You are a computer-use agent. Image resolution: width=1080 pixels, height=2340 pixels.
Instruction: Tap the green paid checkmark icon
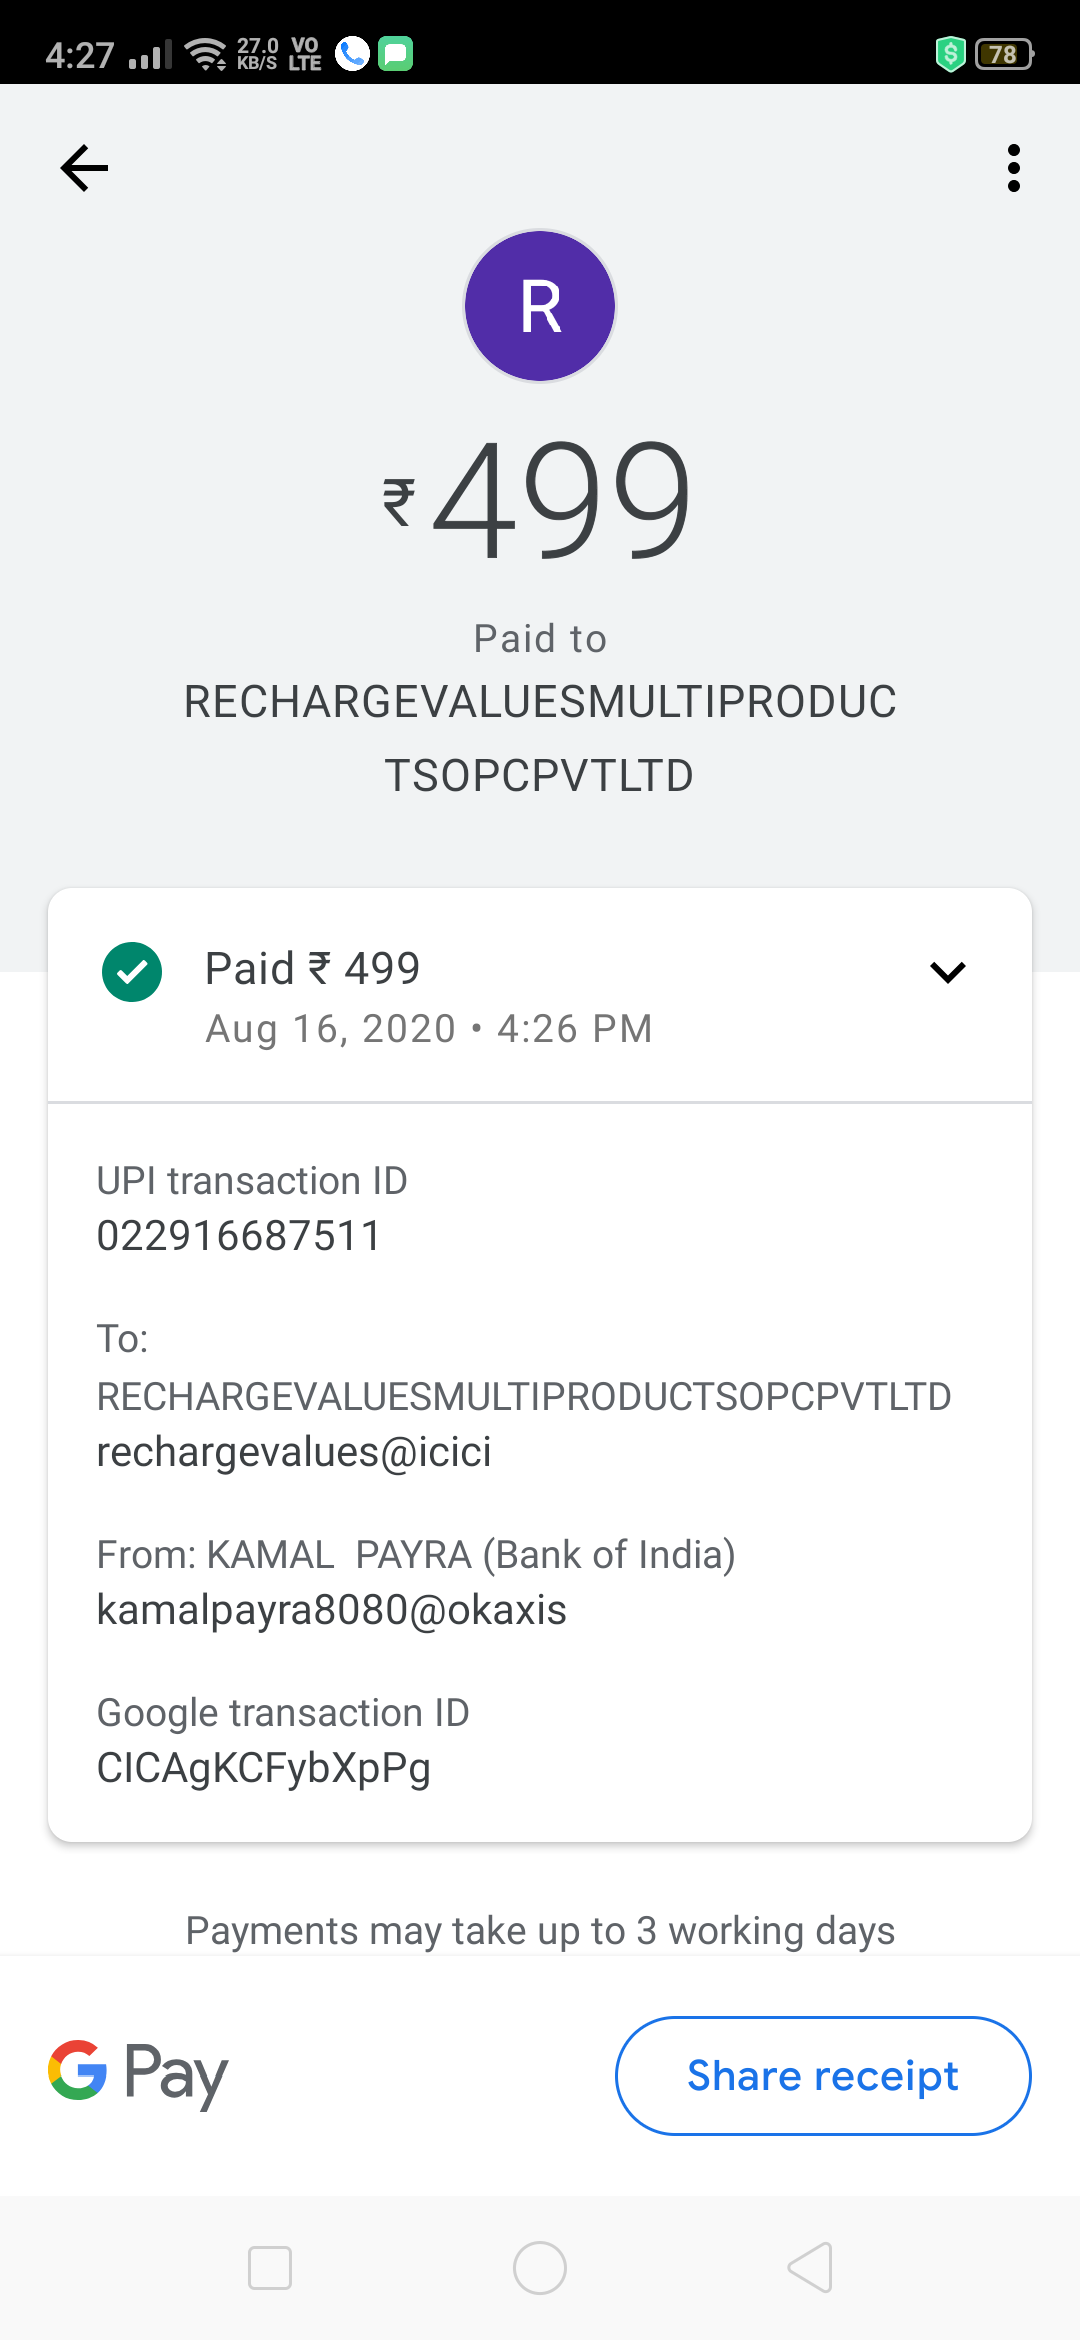pos(132,972)
